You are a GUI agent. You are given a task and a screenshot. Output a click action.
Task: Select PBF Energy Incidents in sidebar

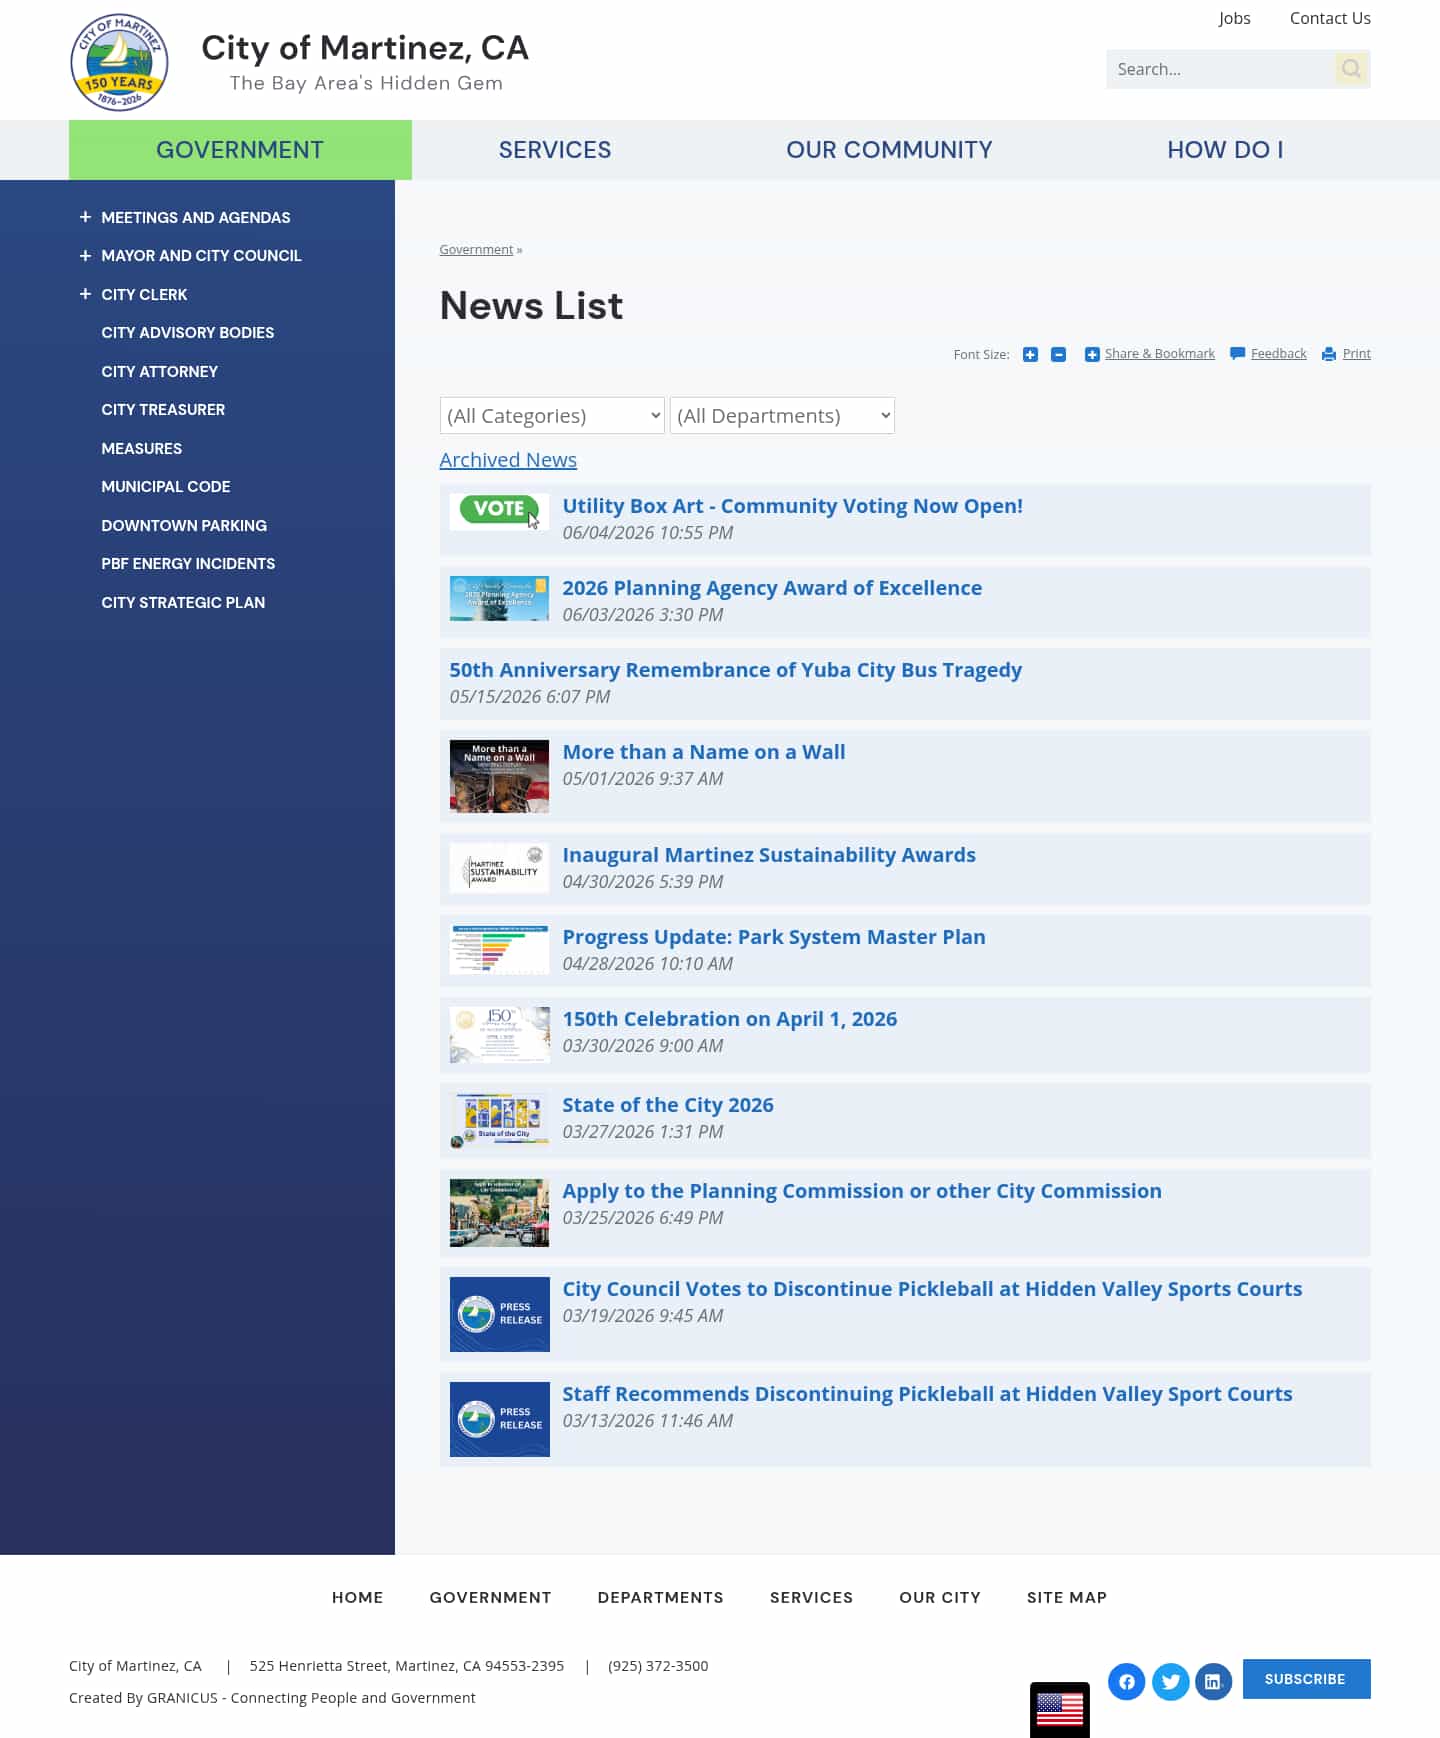tap(188, 564)
